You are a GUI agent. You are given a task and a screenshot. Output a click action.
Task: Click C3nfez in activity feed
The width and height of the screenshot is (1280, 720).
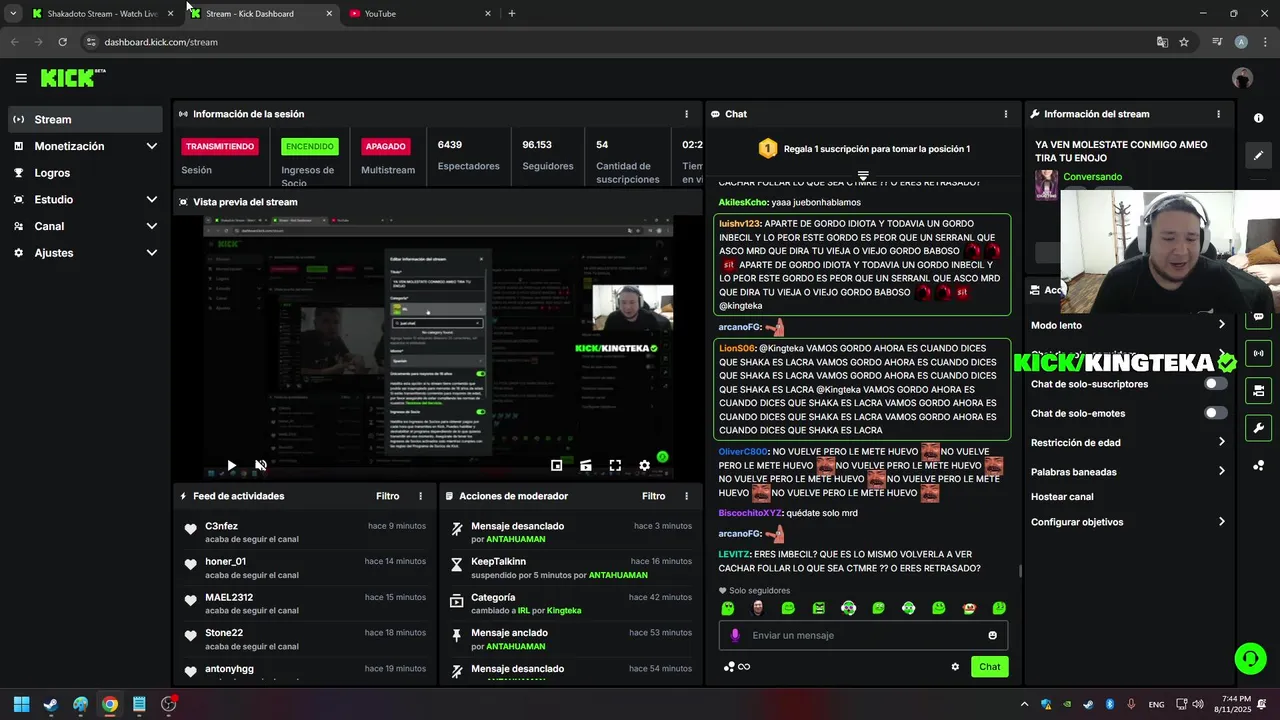coord(221,526)
